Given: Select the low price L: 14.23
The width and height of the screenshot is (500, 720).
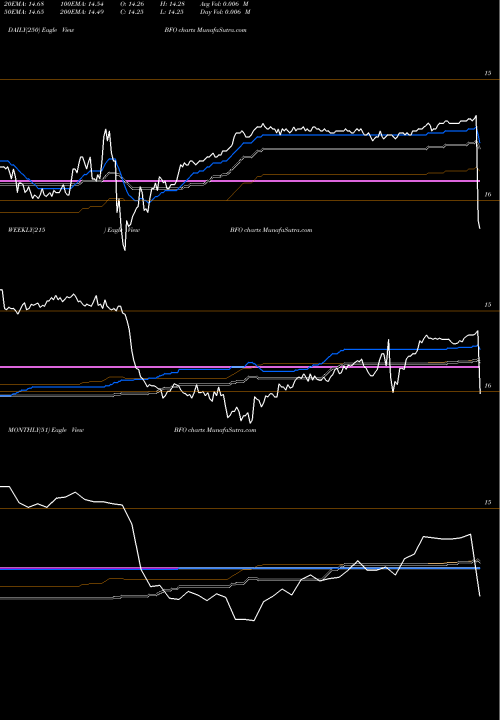Looking at the screenshot, I should click(x=171, y=12).
